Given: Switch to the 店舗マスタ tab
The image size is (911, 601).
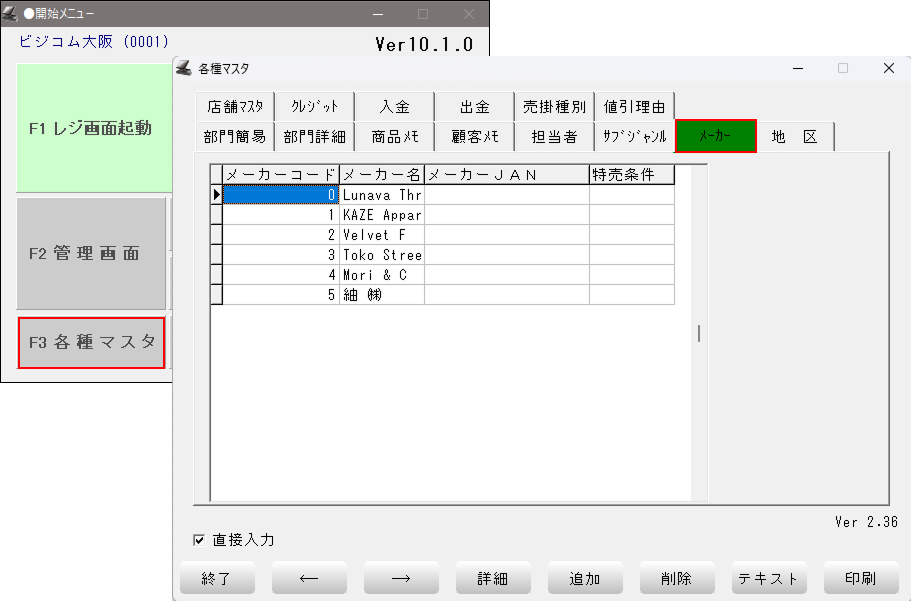Looking at the screenshot, I should (x=235, y=106).
